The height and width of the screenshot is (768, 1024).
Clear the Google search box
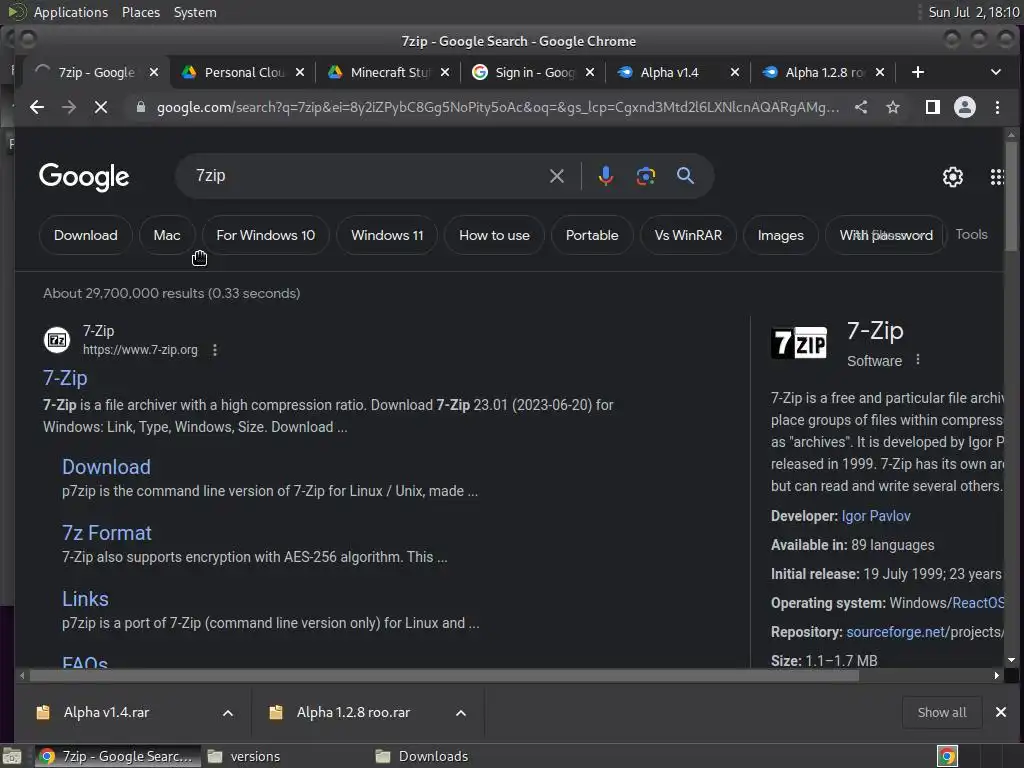(x=556, y=176)
